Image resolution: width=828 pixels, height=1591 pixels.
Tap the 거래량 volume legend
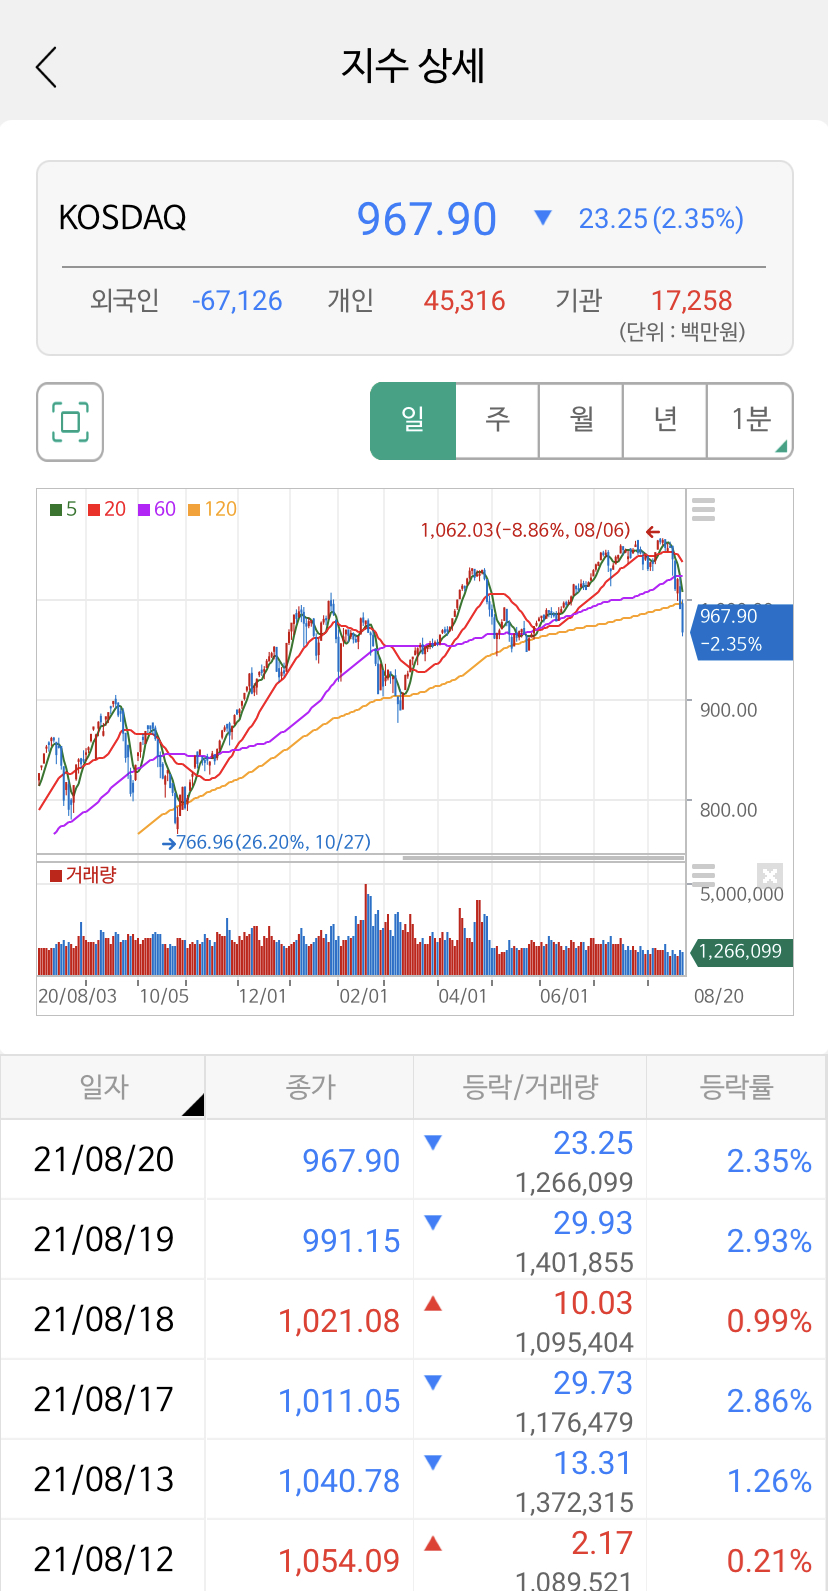83,875
